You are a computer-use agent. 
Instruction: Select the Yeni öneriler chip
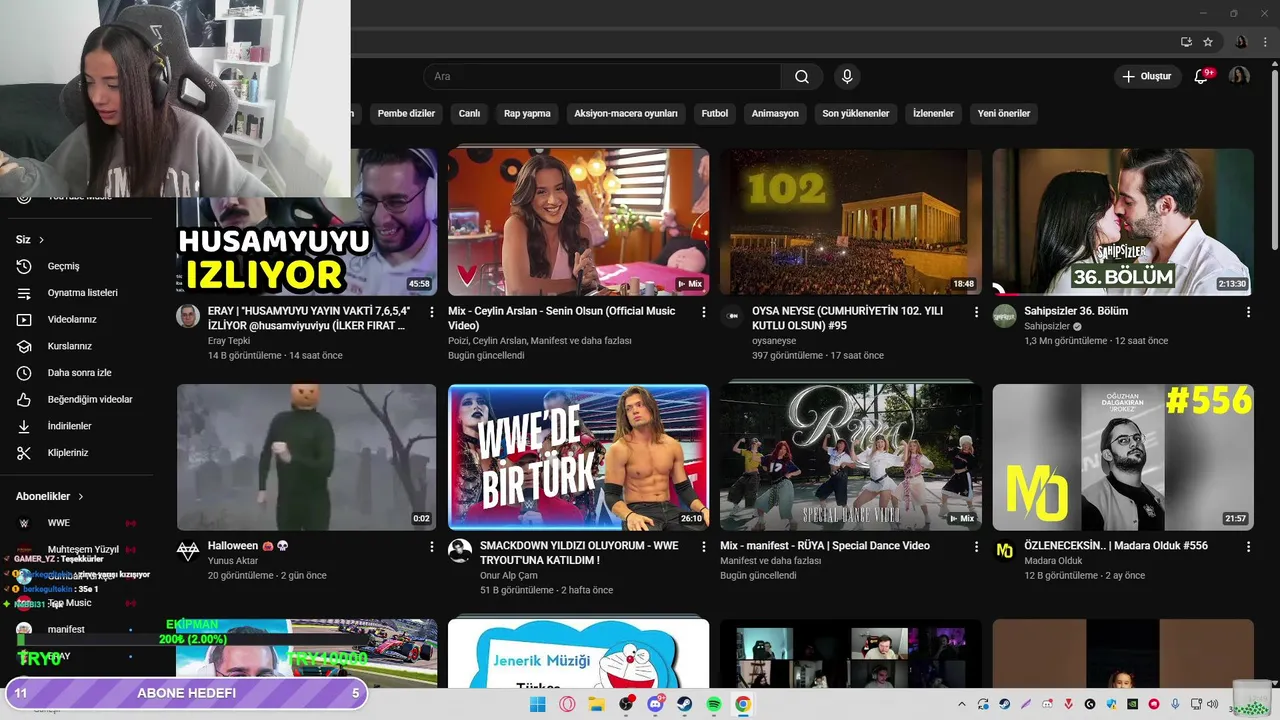pos(1004,113)
